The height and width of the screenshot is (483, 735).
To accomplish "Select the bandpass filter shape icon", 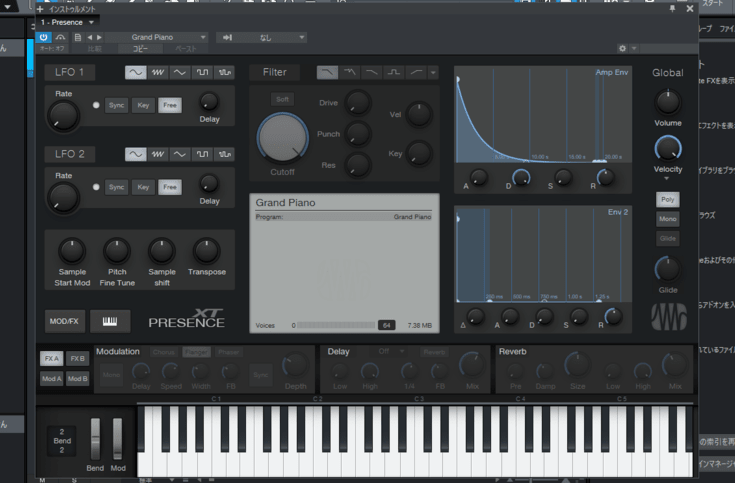I will pos(394,72).
